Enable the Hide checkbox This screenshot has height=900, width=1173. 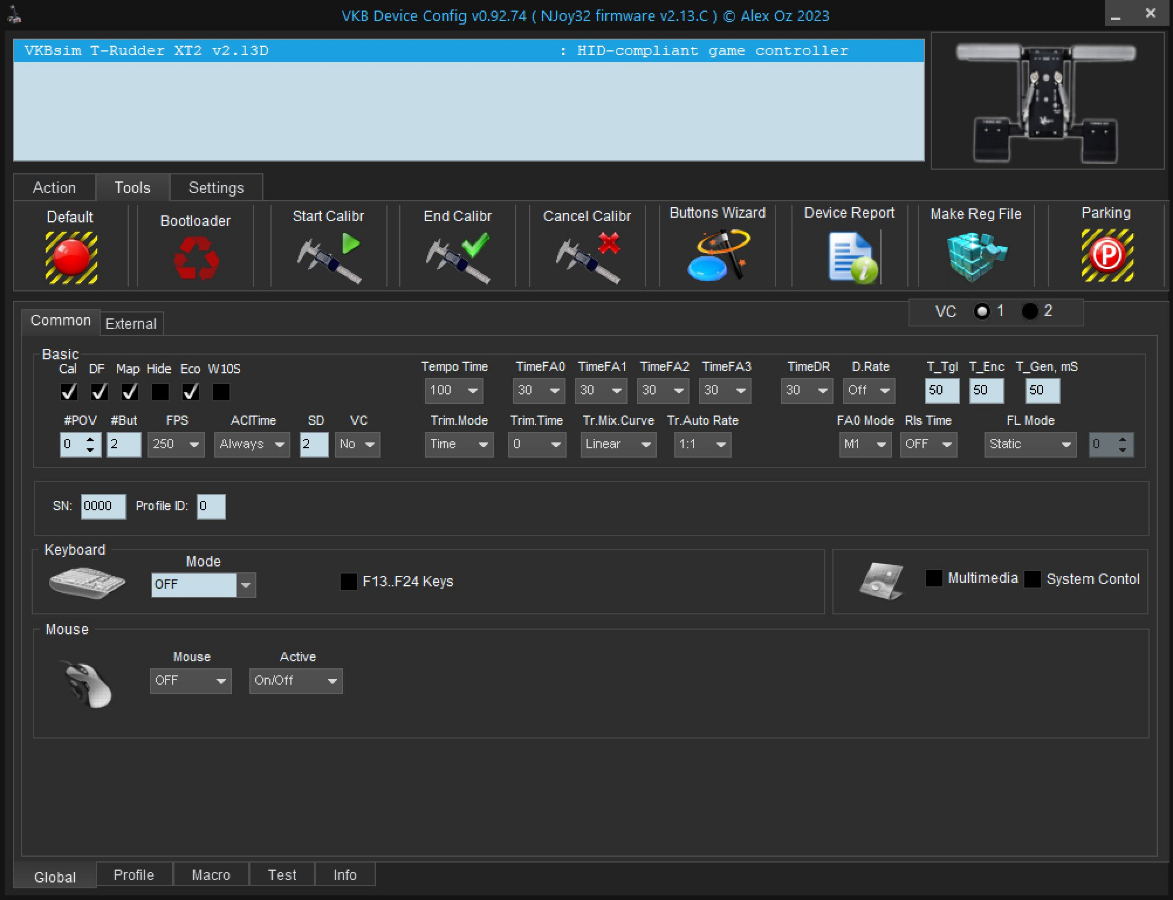[160, 391]
